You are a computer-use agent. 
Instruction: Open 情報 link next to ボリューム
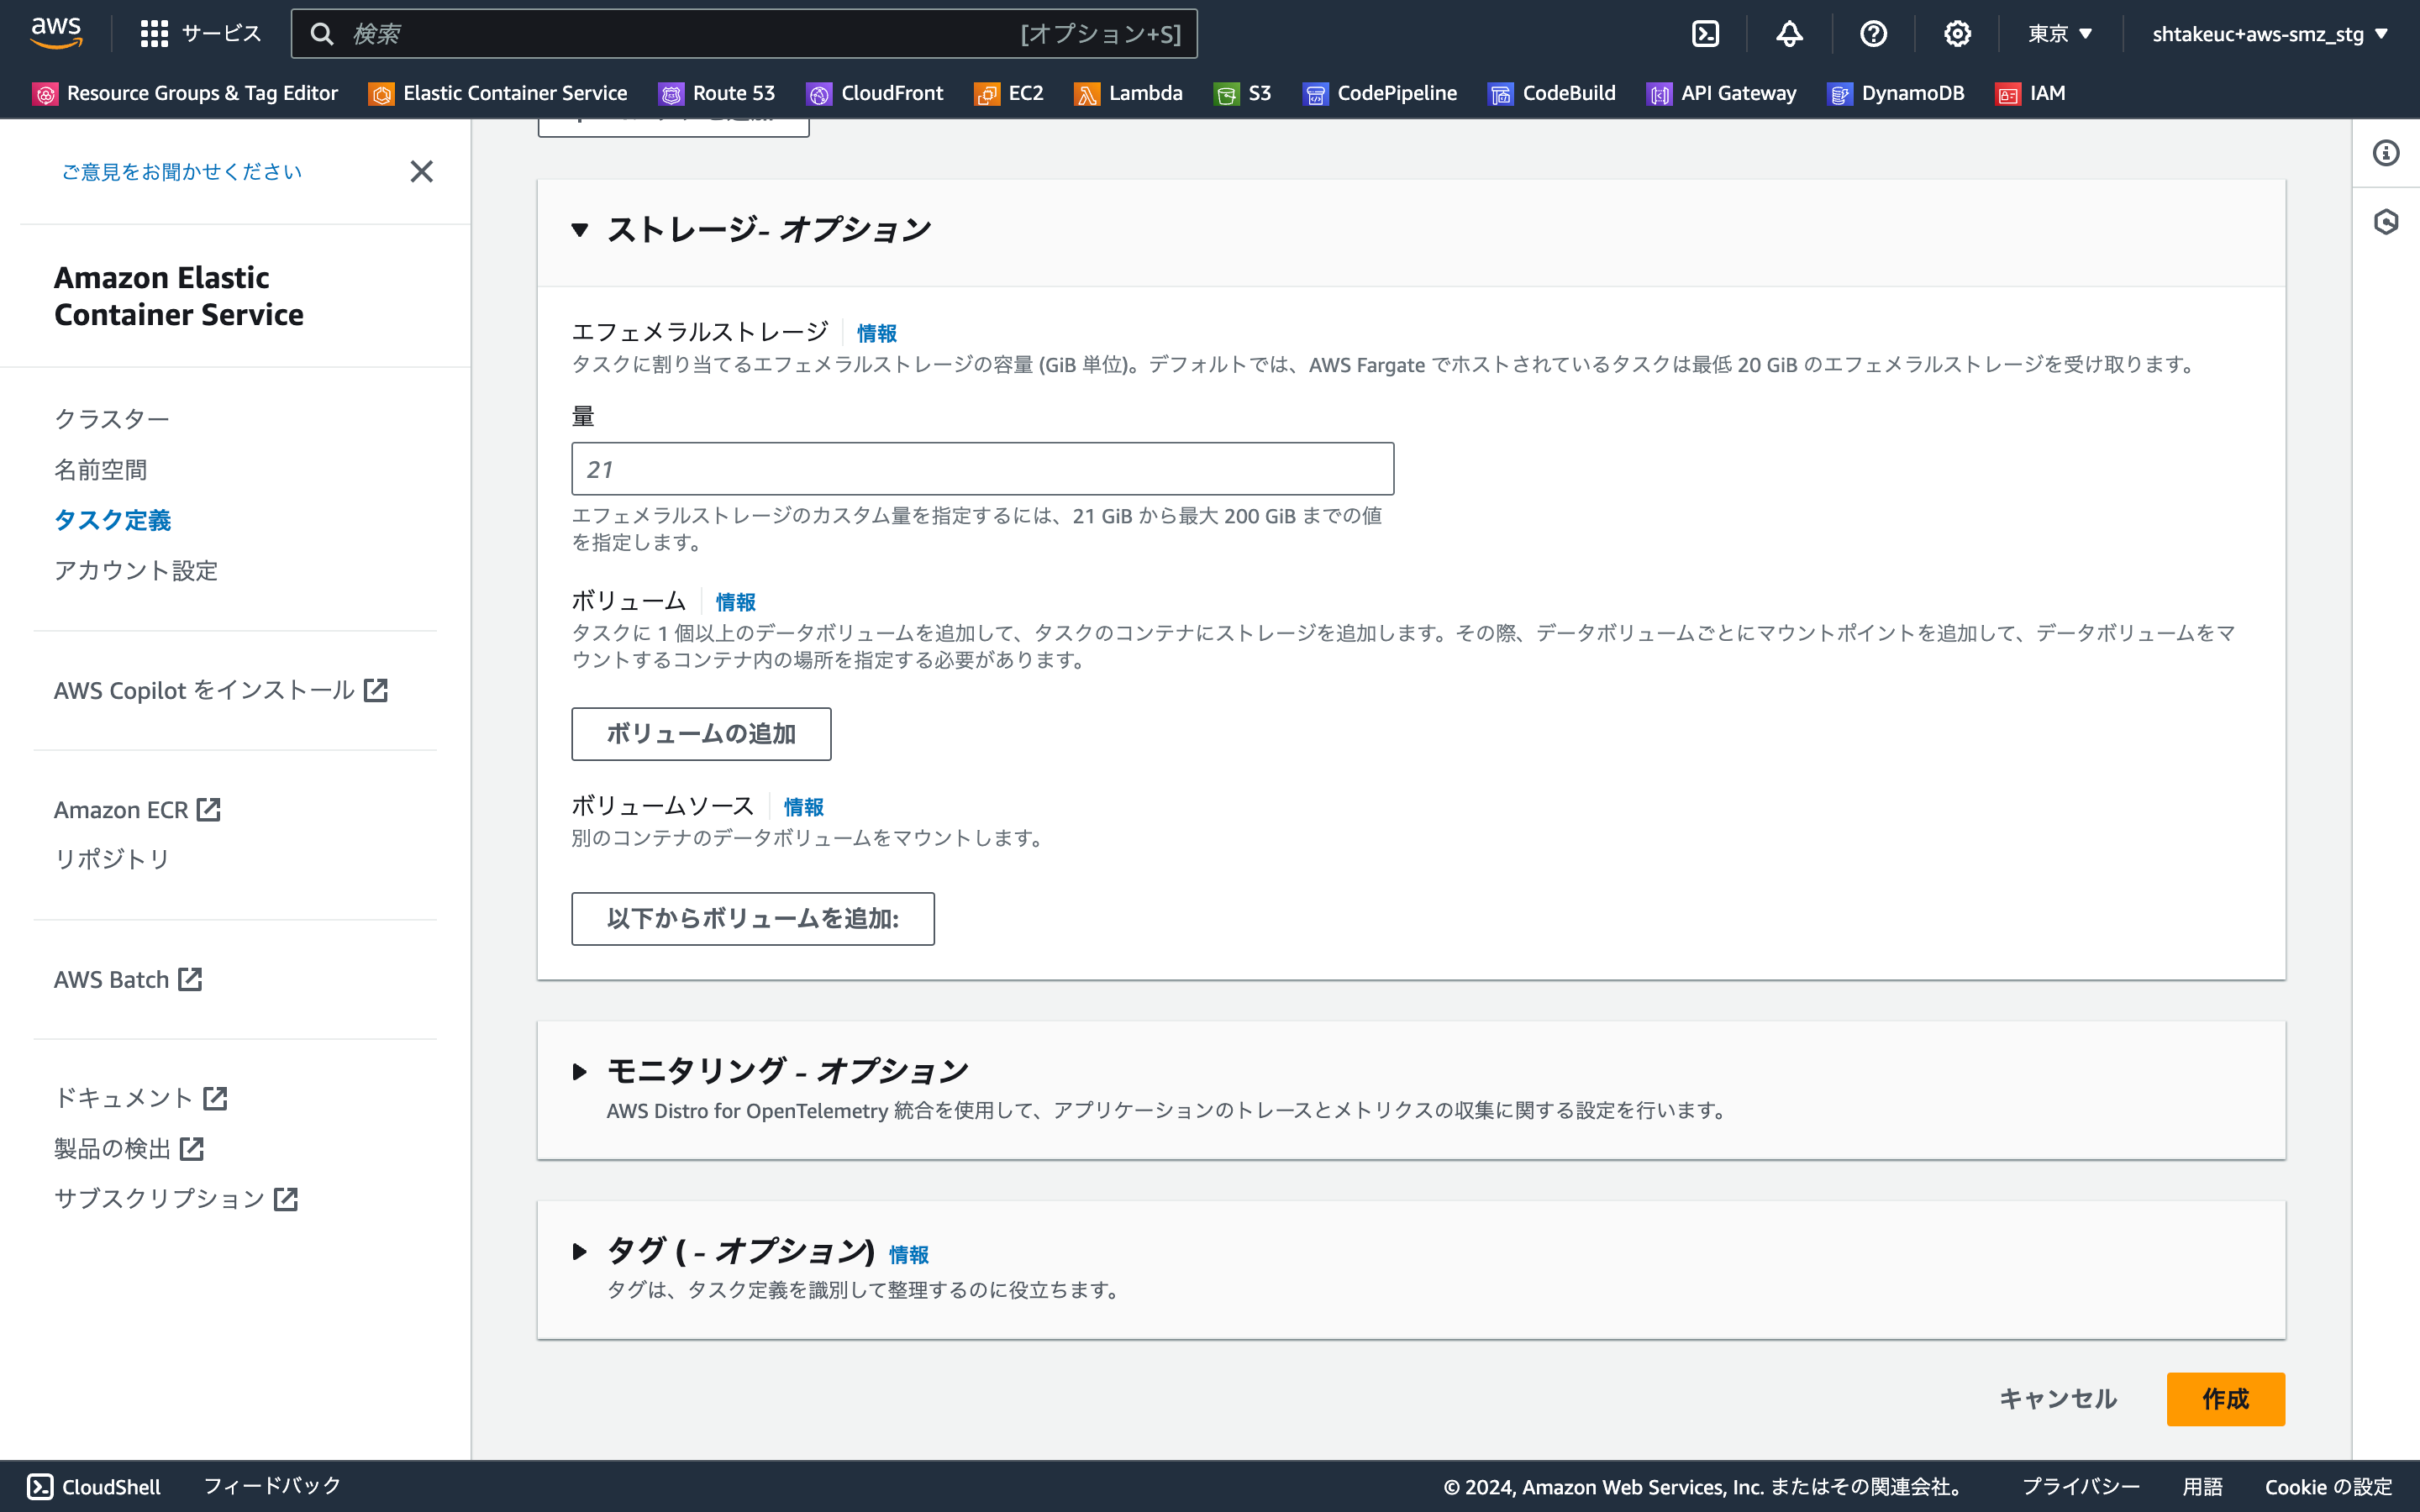point(736,602)
